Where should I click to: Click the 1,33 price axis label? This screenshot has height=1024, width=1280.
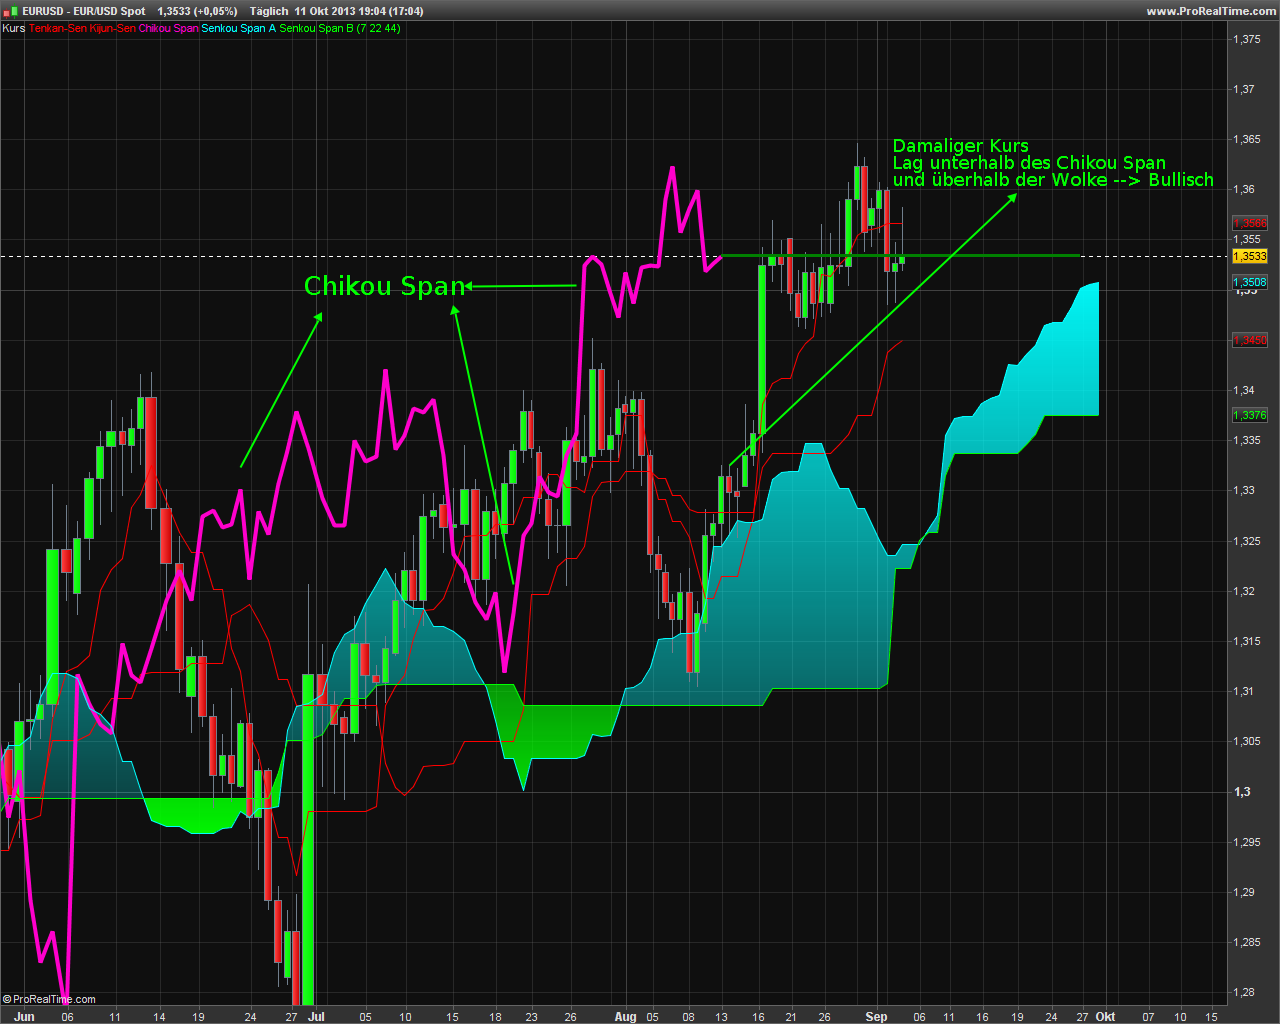(1244, 490)
